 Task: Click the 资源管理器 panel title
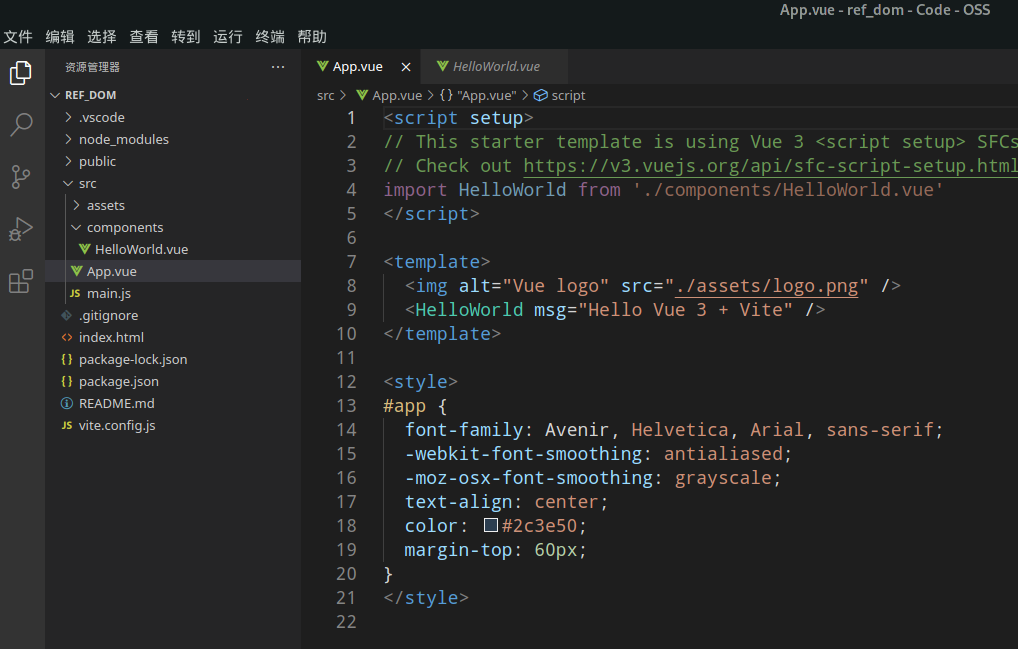click(x=92, y=67)
